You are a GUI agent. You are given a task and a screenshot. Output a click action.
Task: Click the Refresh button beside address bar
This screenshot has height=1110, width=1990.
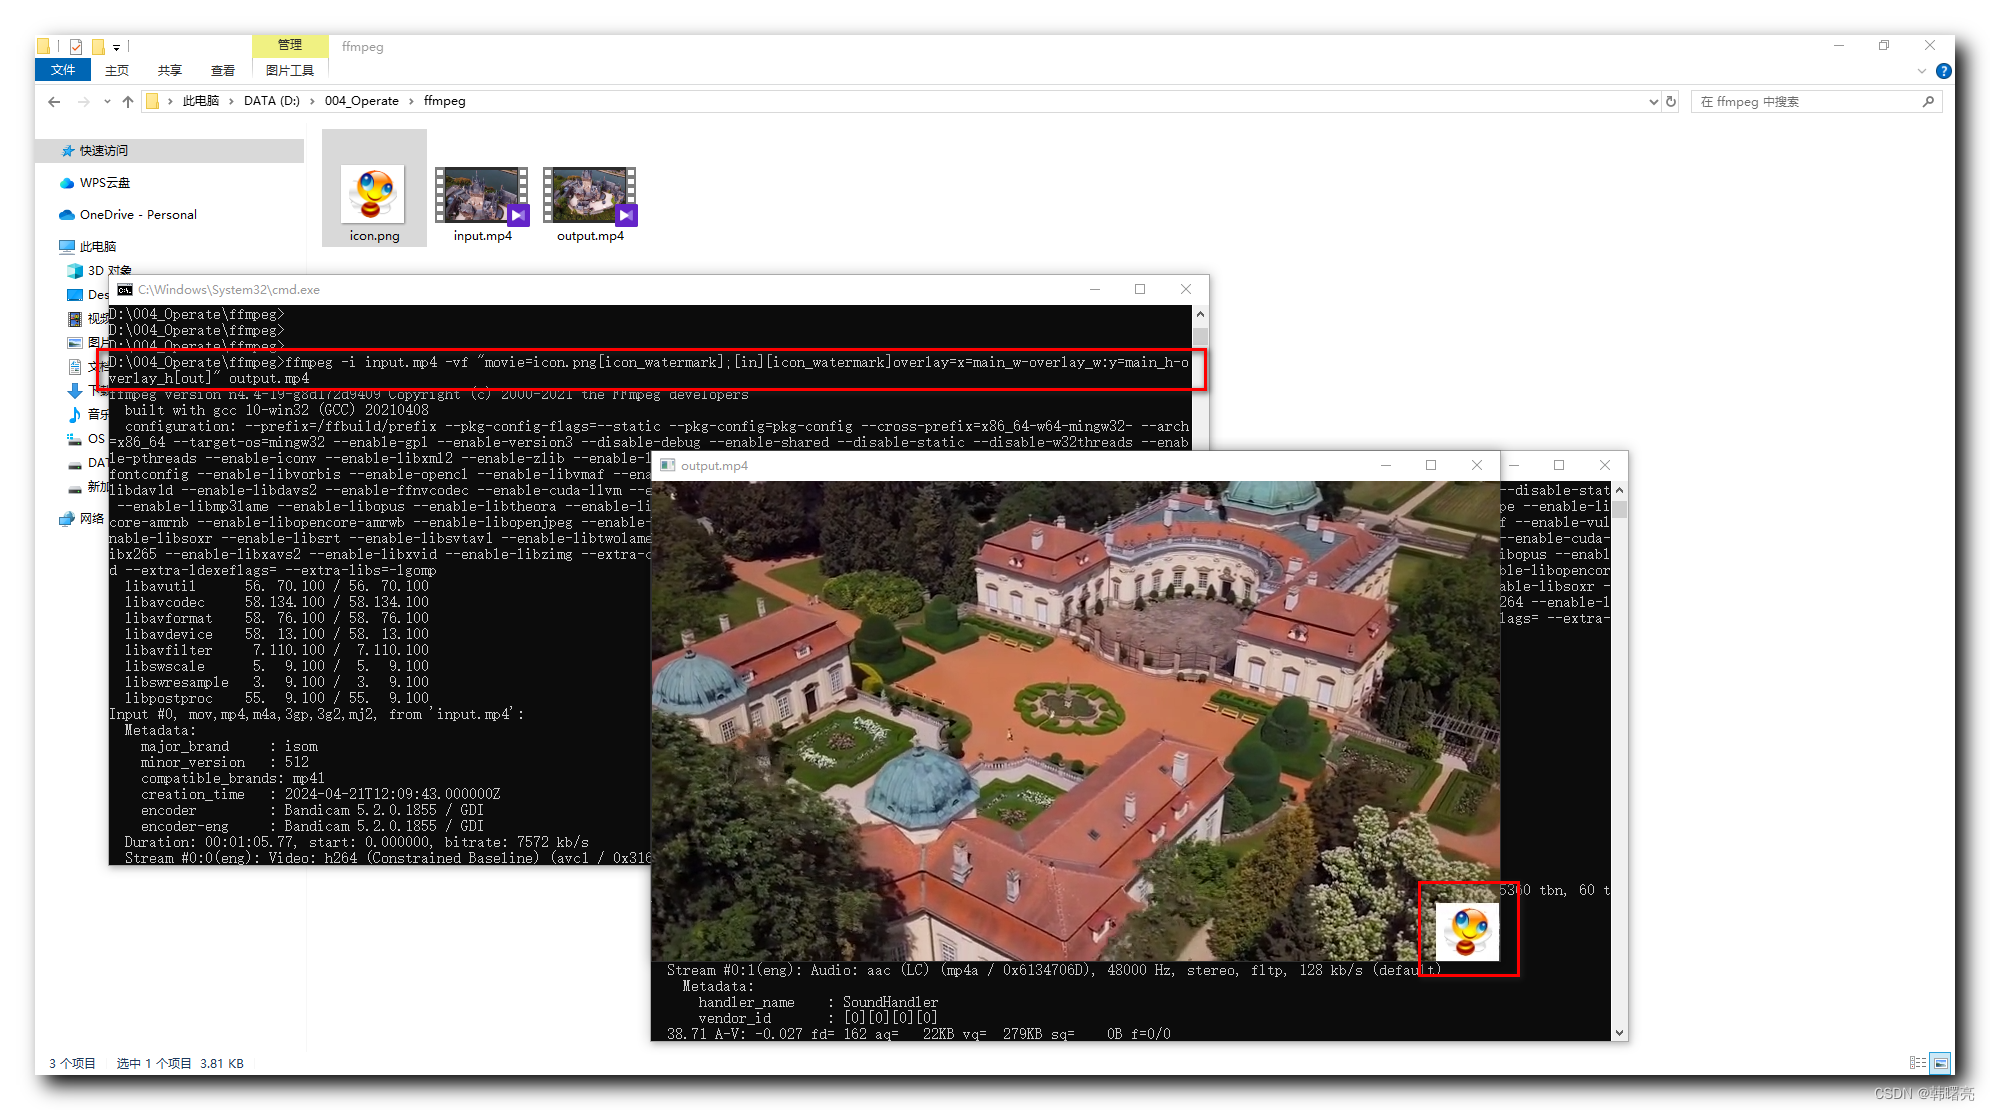(1670, 101)
